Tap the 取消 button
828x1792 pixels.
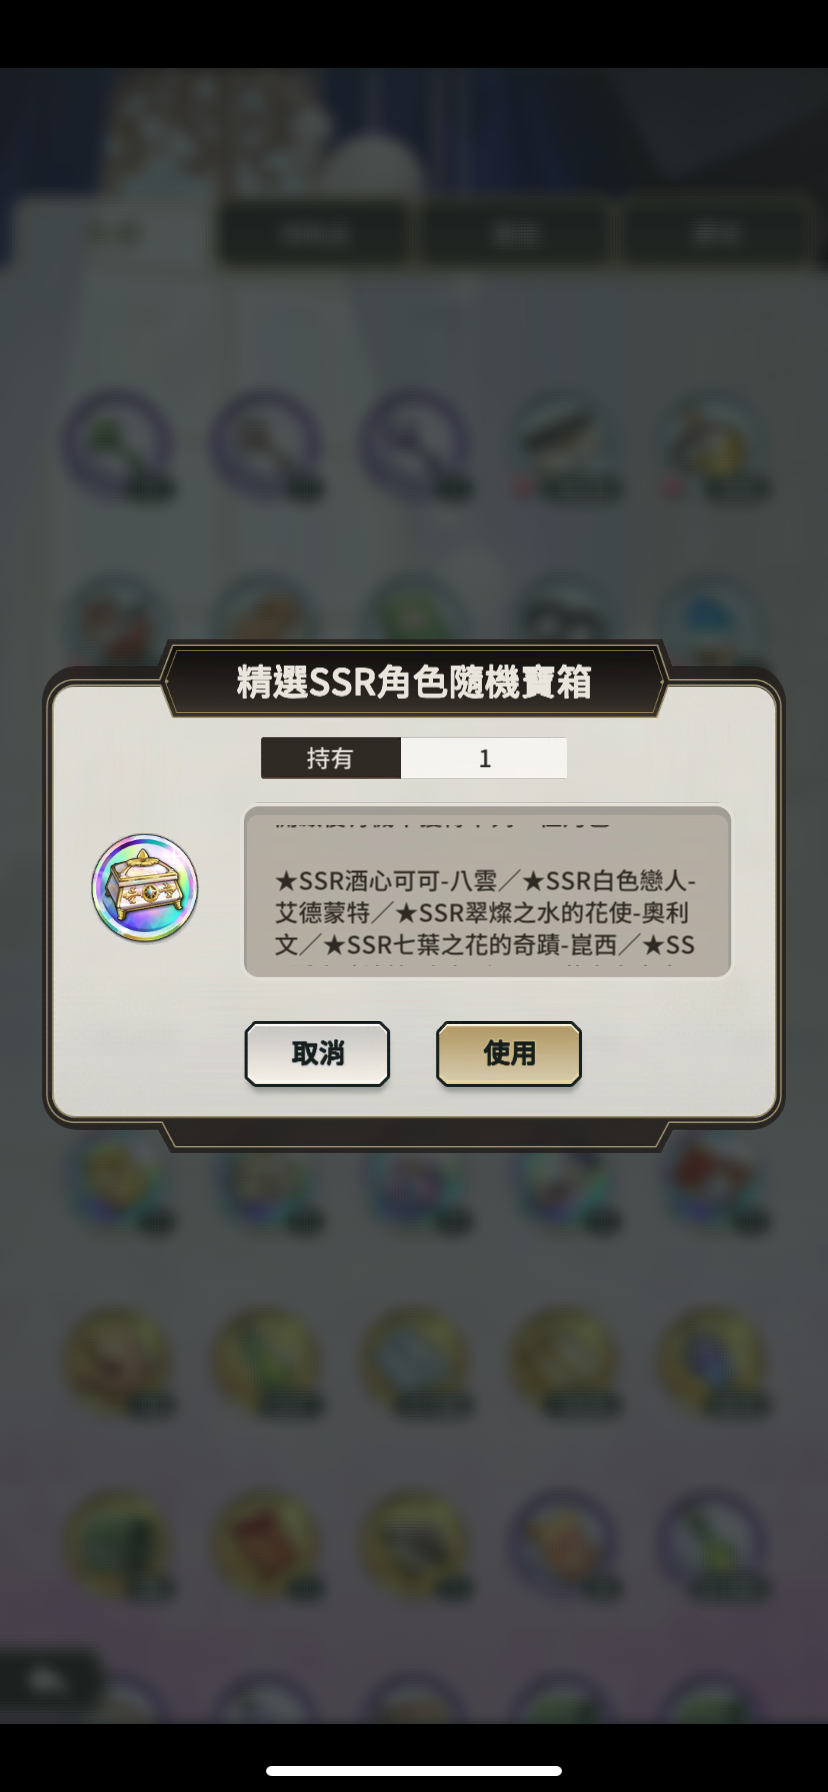[317, 1053]
